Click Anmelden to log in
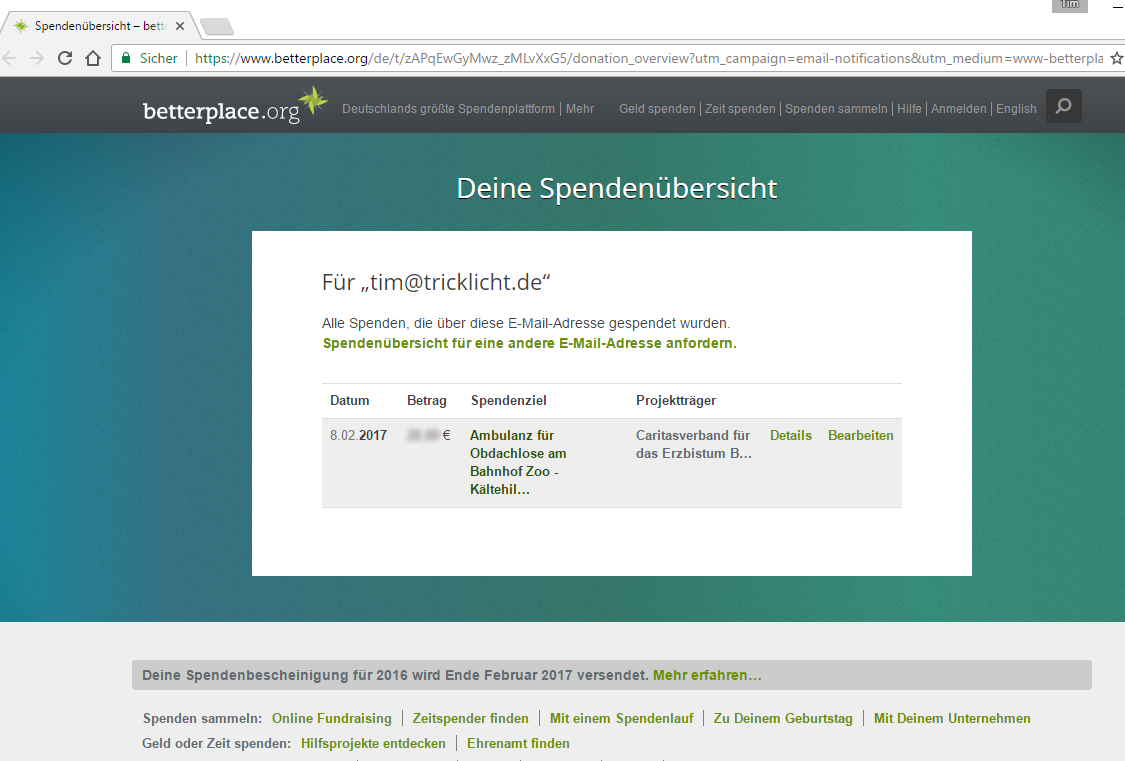 click(959, 109)
